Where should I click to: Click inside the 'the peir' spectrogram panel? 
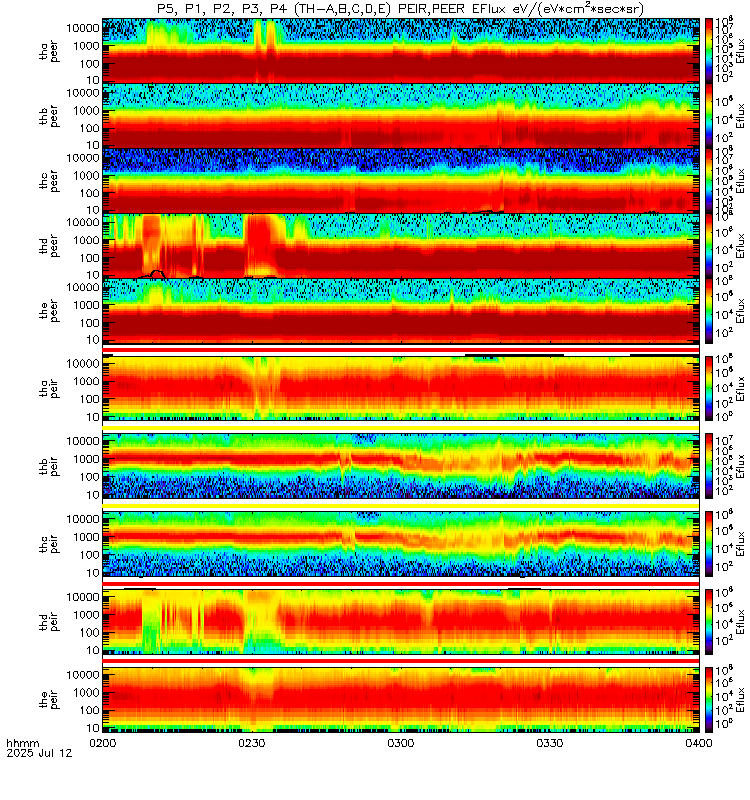point(401,699)
